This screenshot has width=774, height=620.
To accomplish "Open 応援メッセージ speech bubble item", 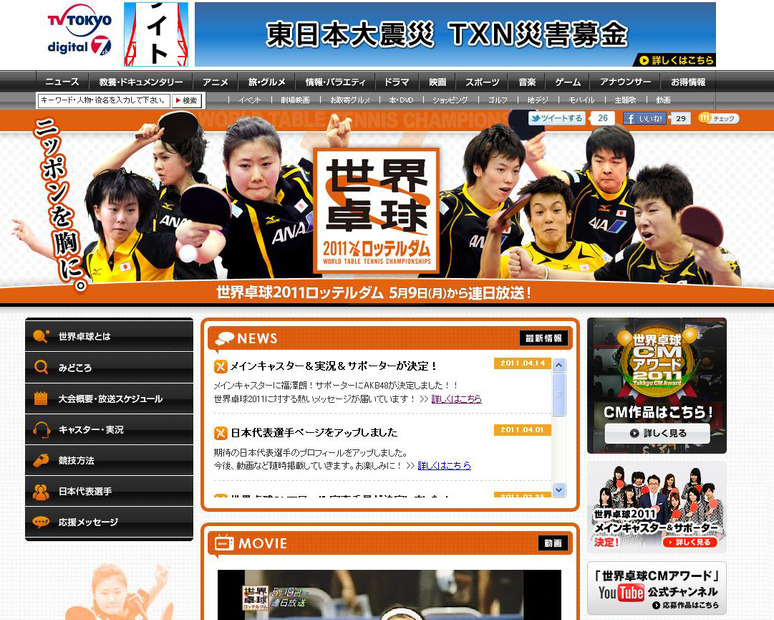I will [x=109, y=522].
